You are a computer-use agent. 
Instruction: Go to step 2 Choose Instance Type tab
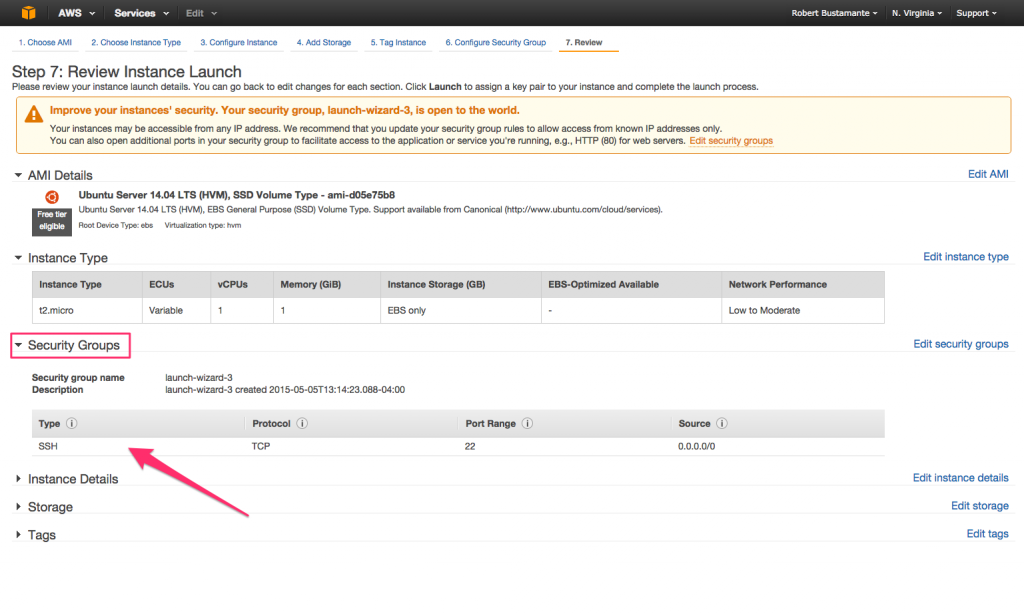click(x=136, y=42)
